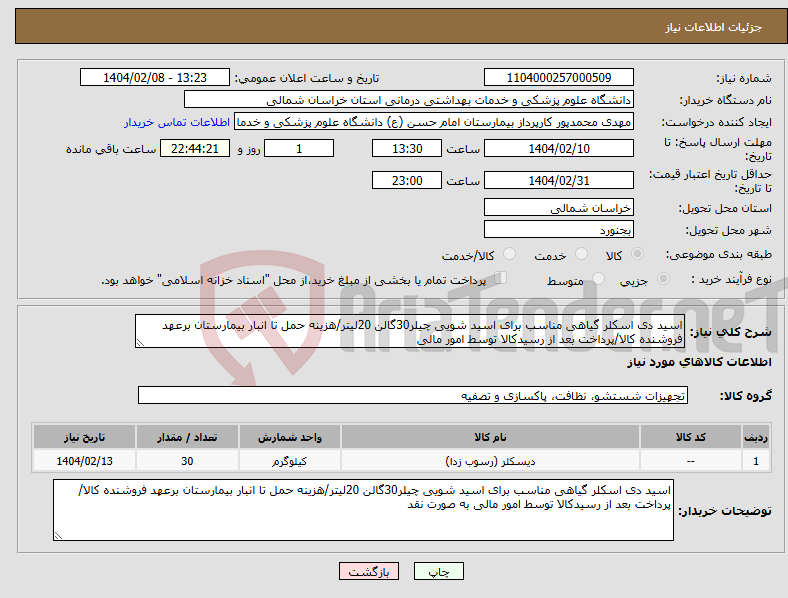The width and height of the screenshot is (788, 598).
Task: Click the buyer organization name field
Action: (x=409, y=99)
